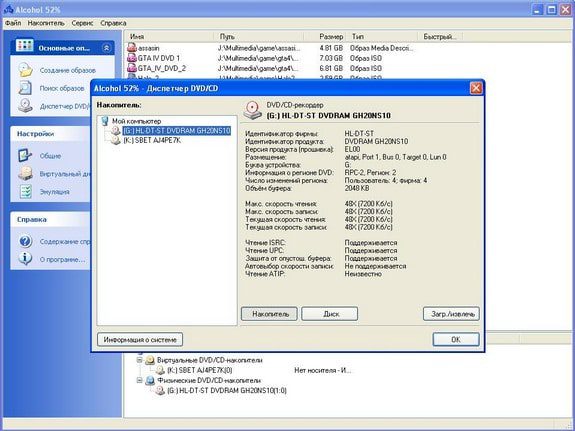This screenshot has width=575, height=431.
Task: Click the Загр./извлечь button
Action: coord(451,314)
